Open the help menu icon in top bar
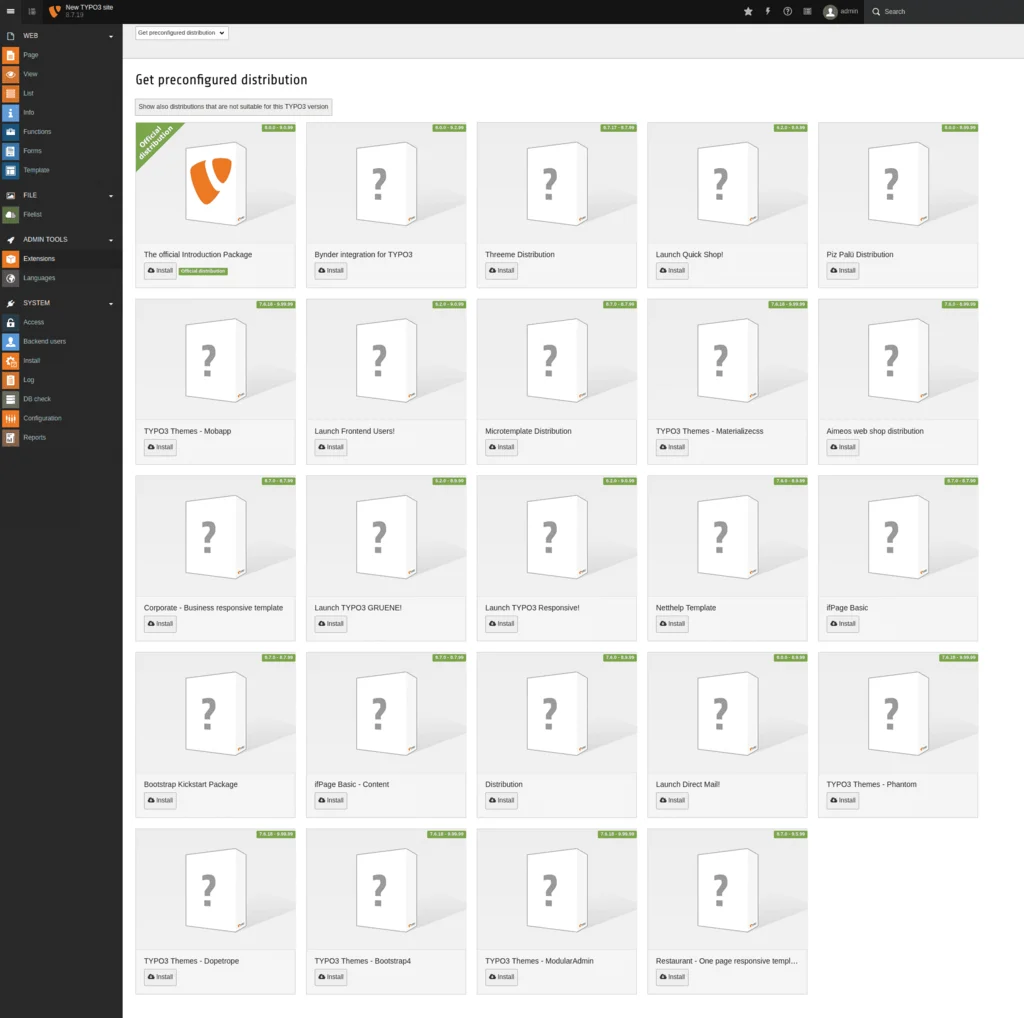 pos(787,11)
